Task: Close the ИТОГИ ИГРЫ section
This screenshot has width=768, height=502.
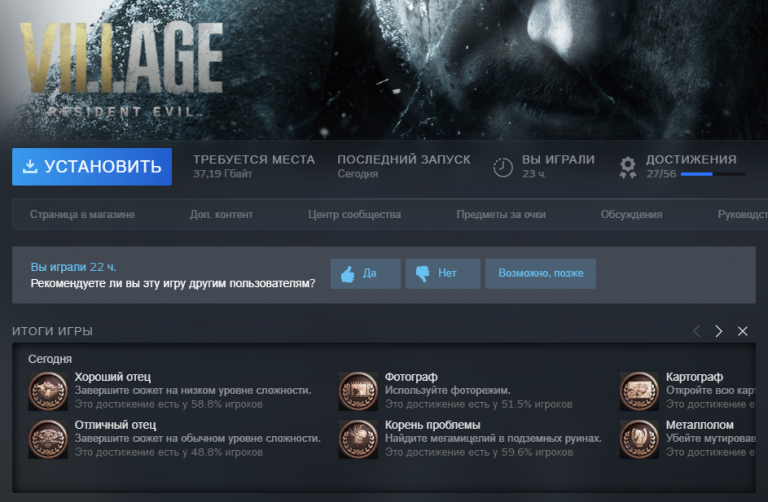Action: [743, 332]
